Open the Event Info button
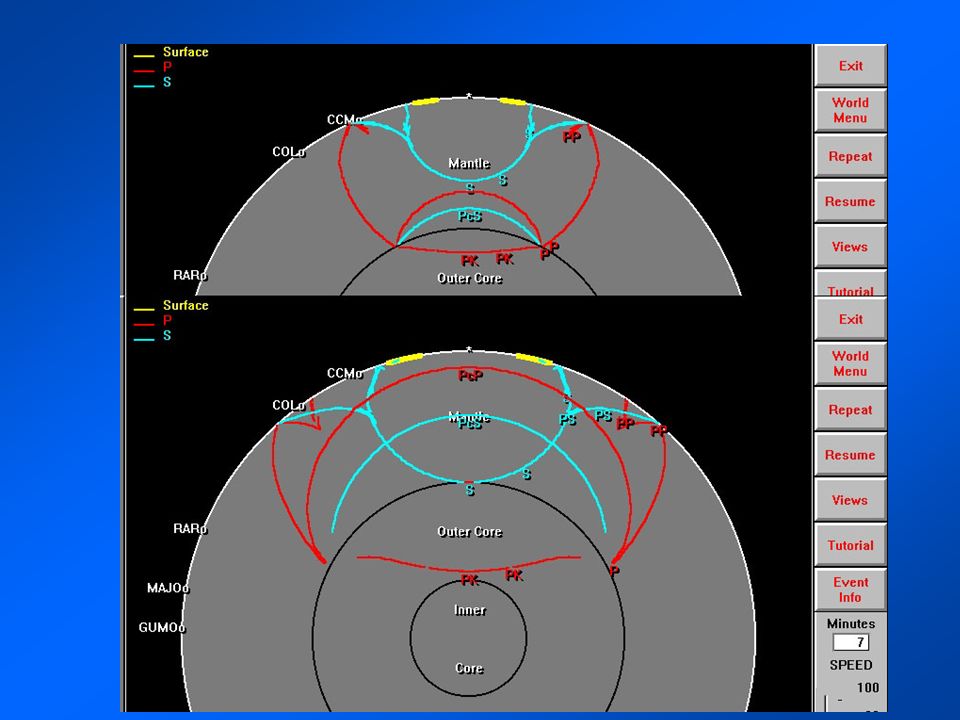The image size is (960, 720). coord(850,590)
